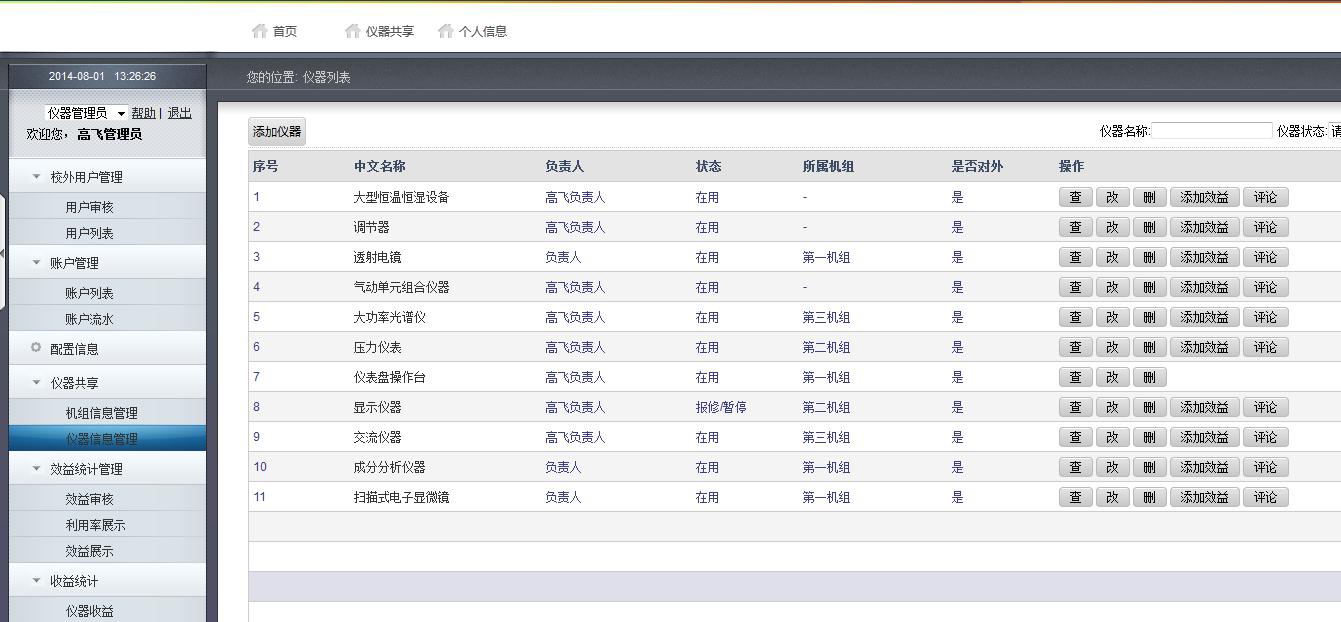
Task: Click the 帮助 help link
Action: (x=143, y=113)
